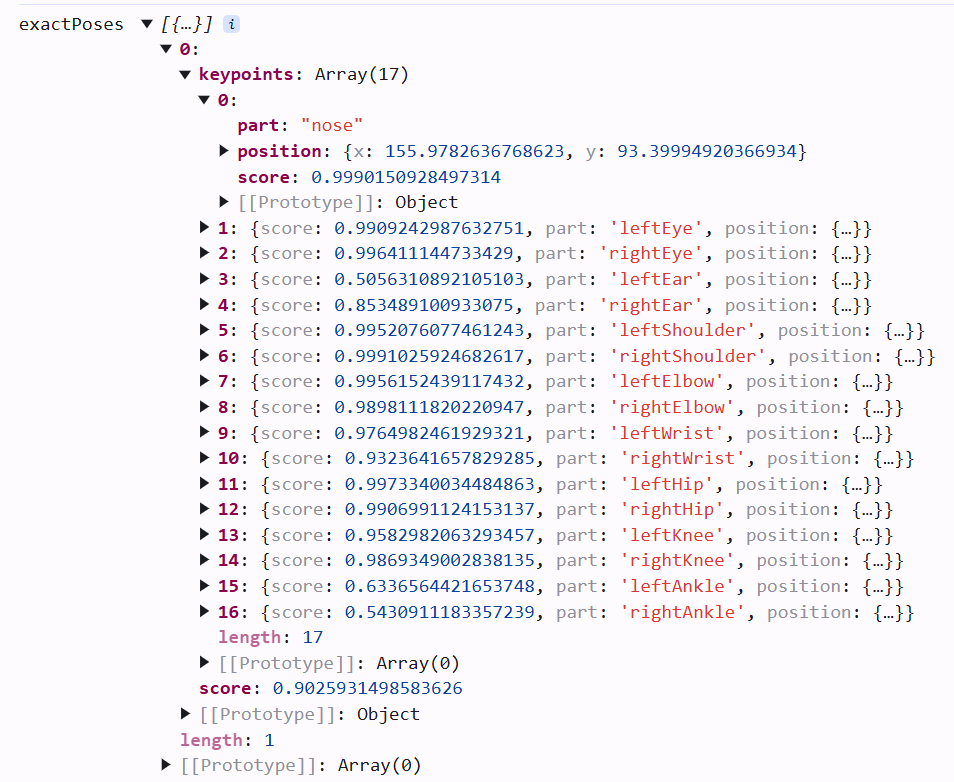Collapse keypoint 0 nose entry
Viewport: 954px width, 782px height.
point(205,100)
